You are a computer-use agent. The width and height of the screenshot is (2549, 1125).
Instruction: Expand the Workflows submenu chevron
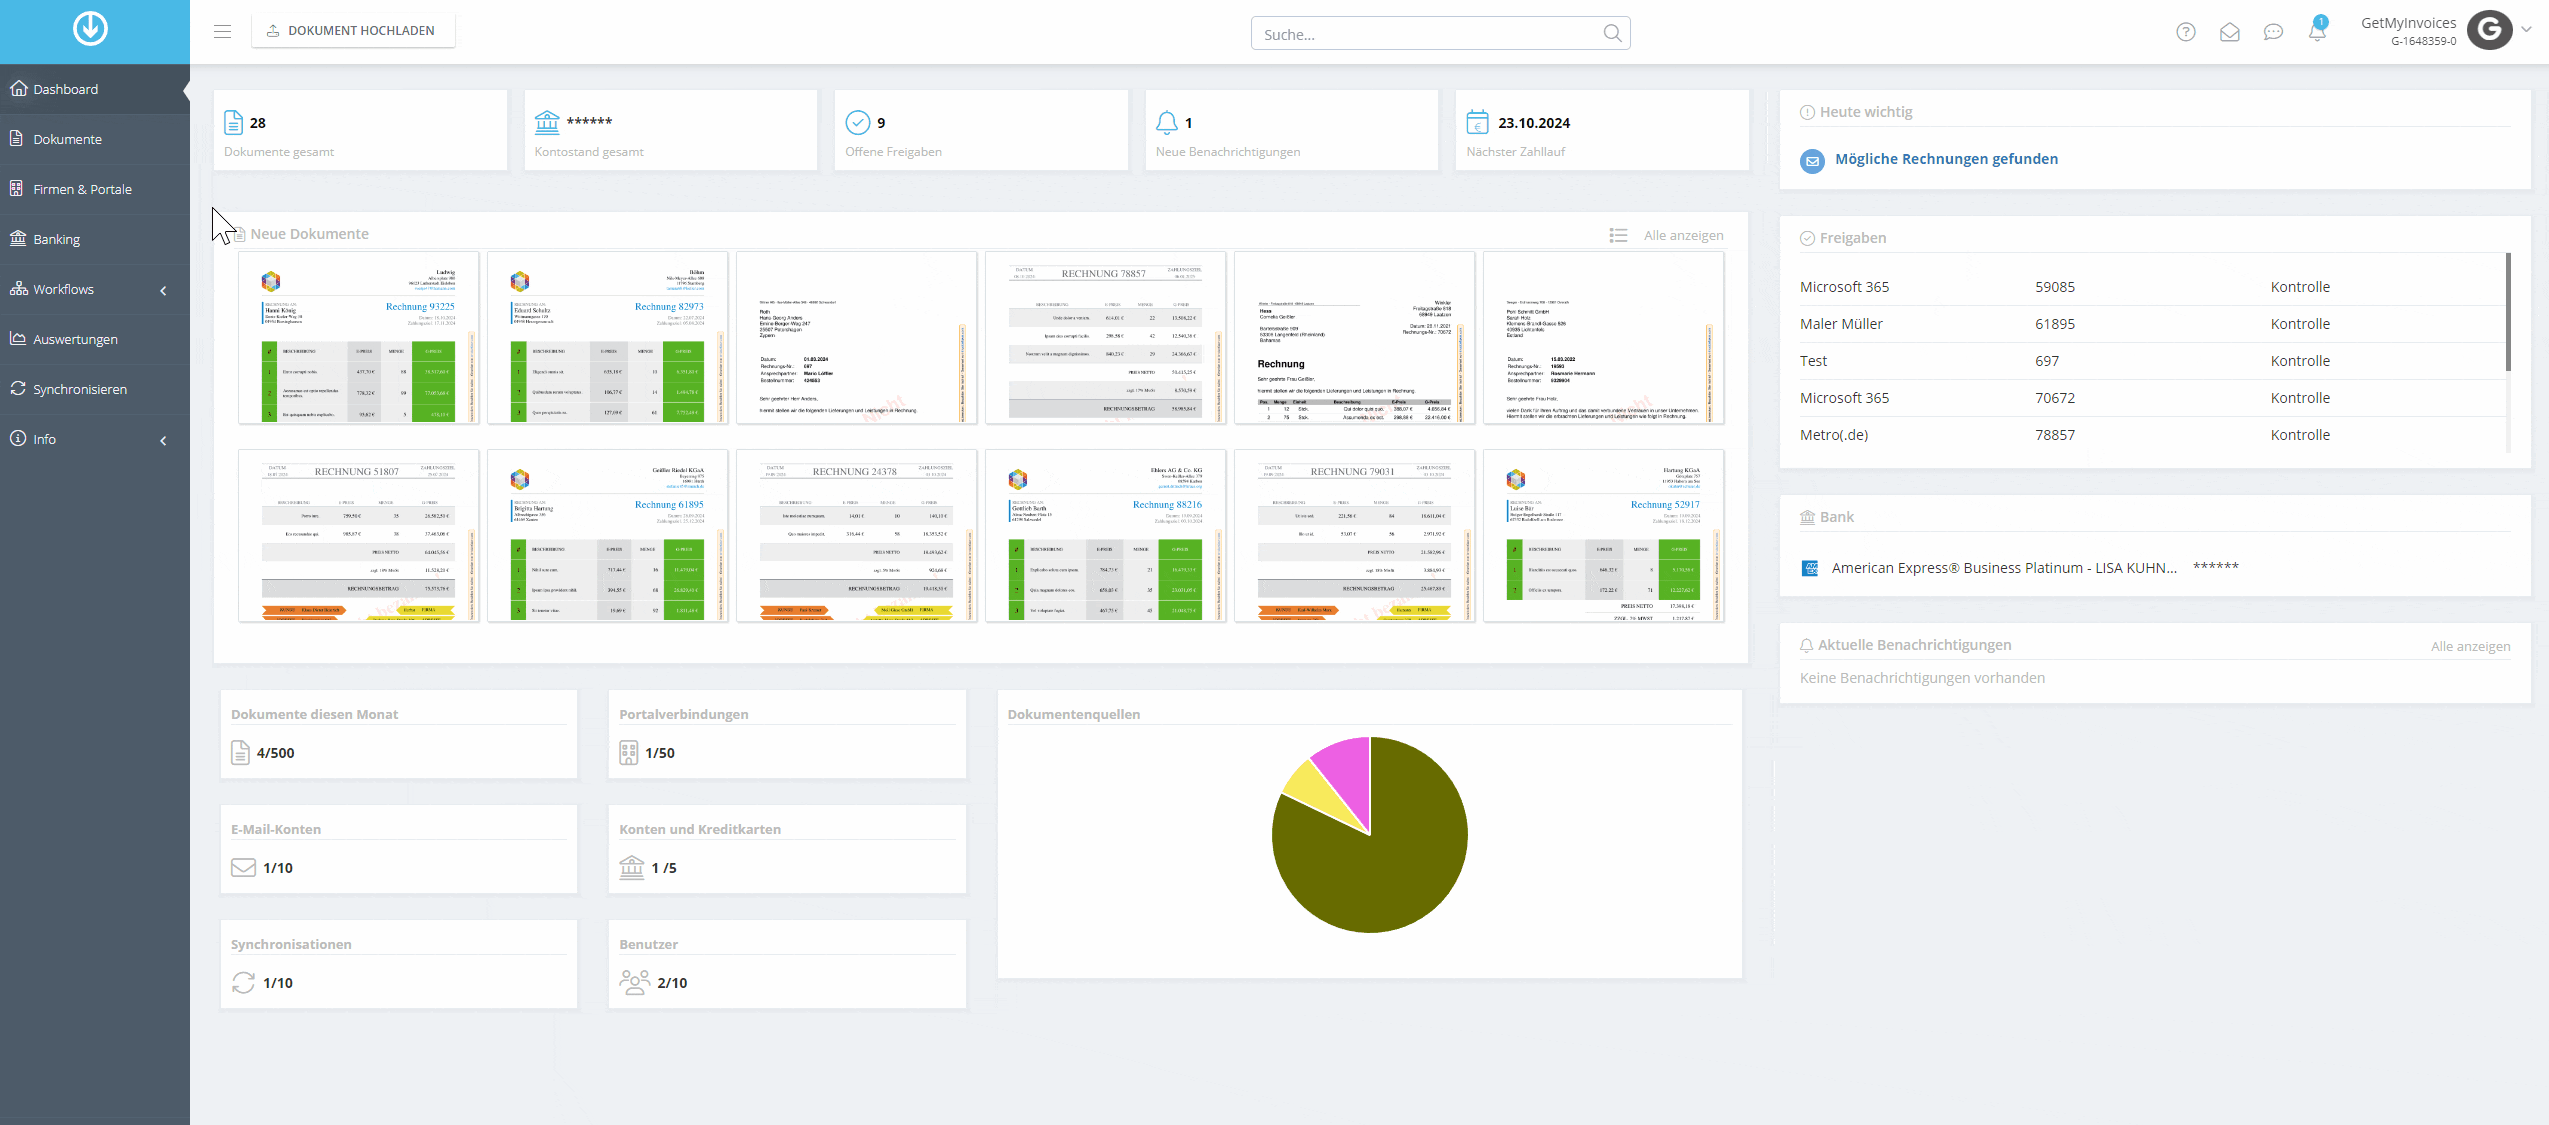(x=163, y=290)
